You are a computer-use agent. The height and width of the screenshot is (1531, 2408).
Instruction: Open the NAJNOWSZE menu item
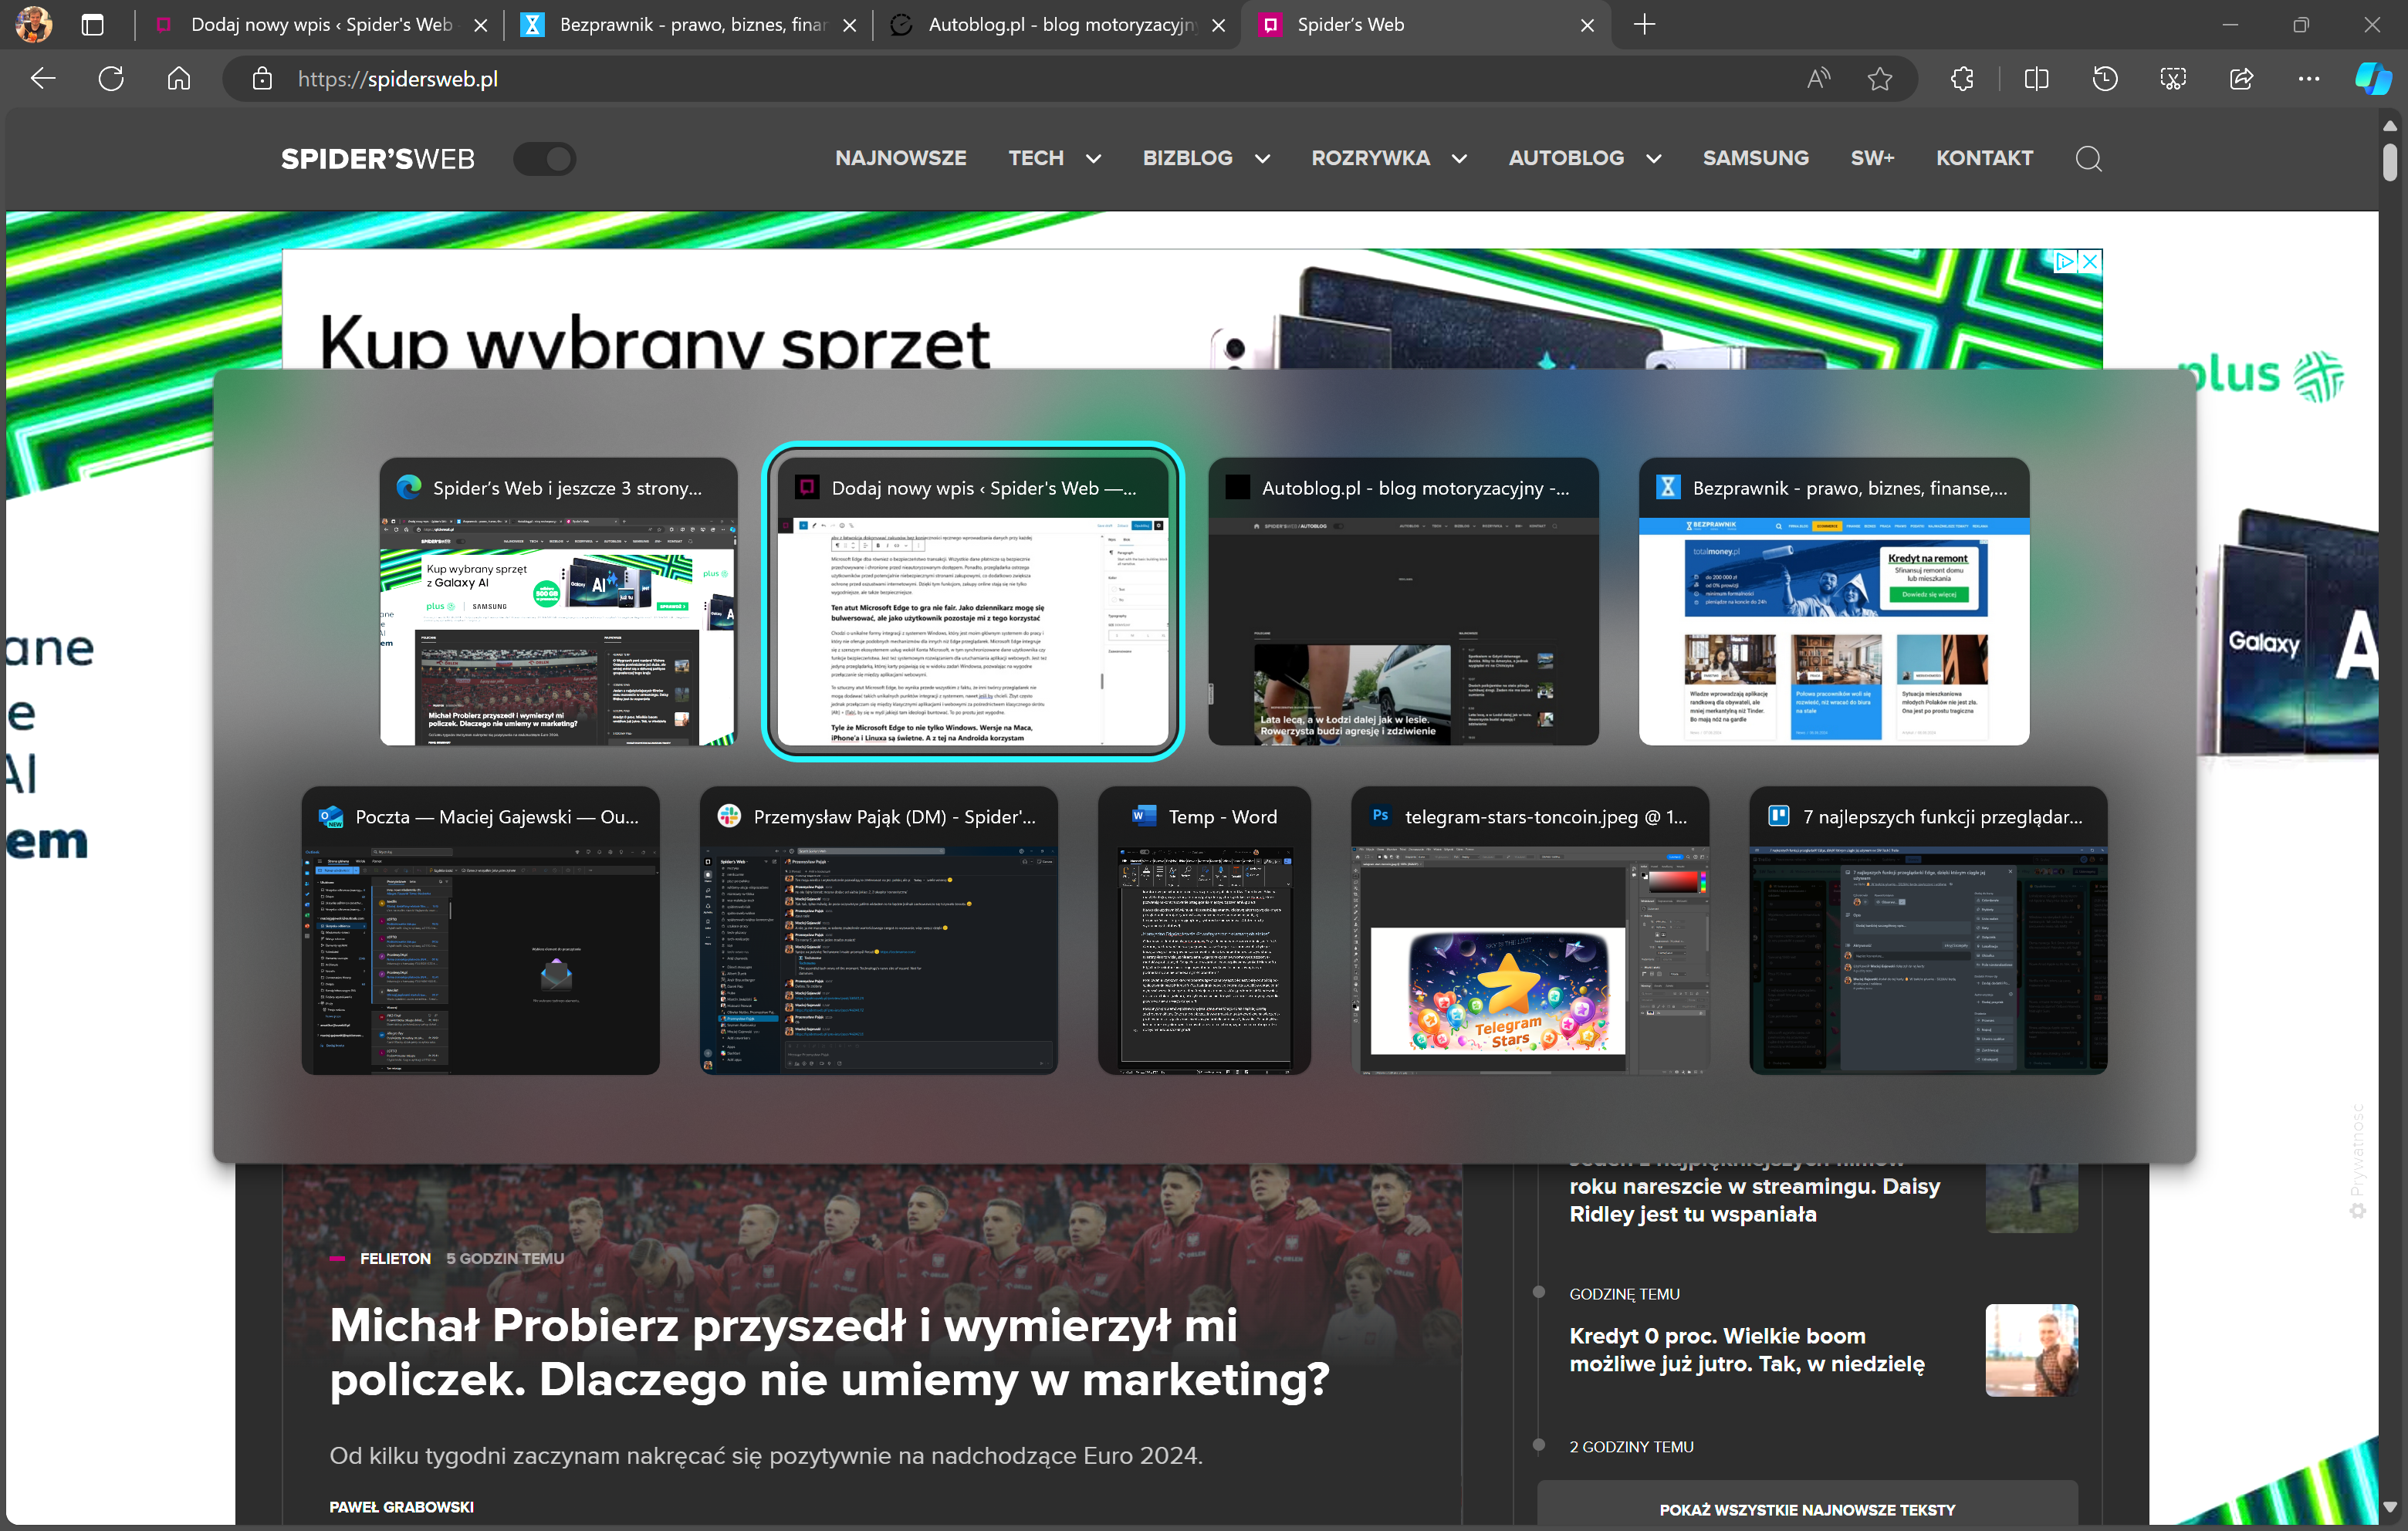coord(900,158)
